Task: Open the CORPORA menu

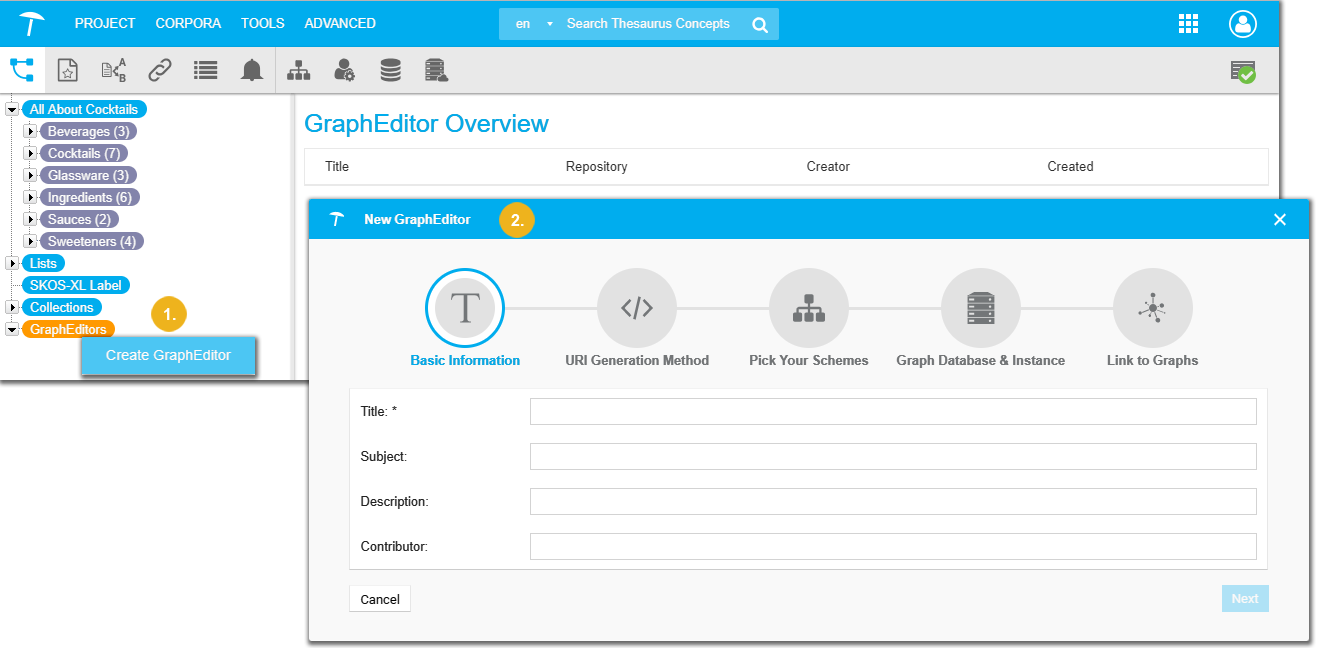Action: coord(188,23)
